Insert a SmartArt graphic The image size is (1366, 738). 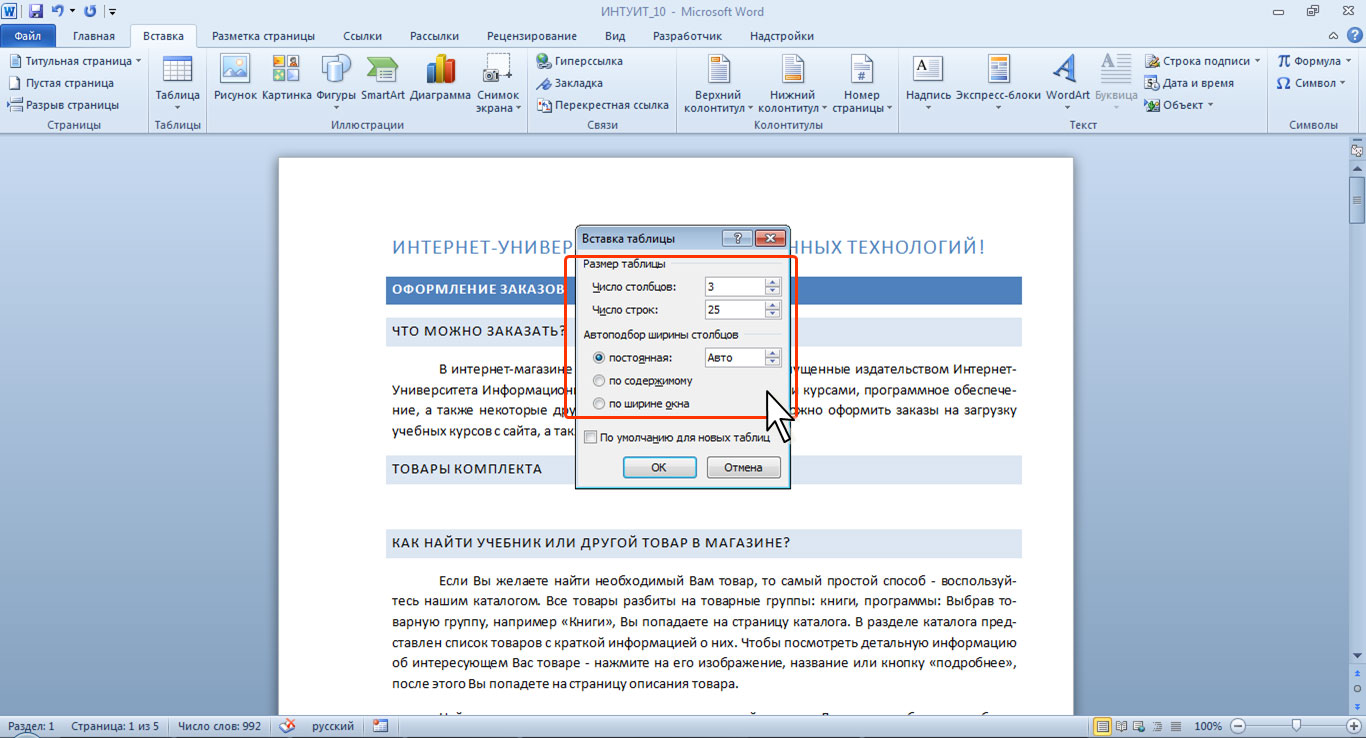pos(383,80)
